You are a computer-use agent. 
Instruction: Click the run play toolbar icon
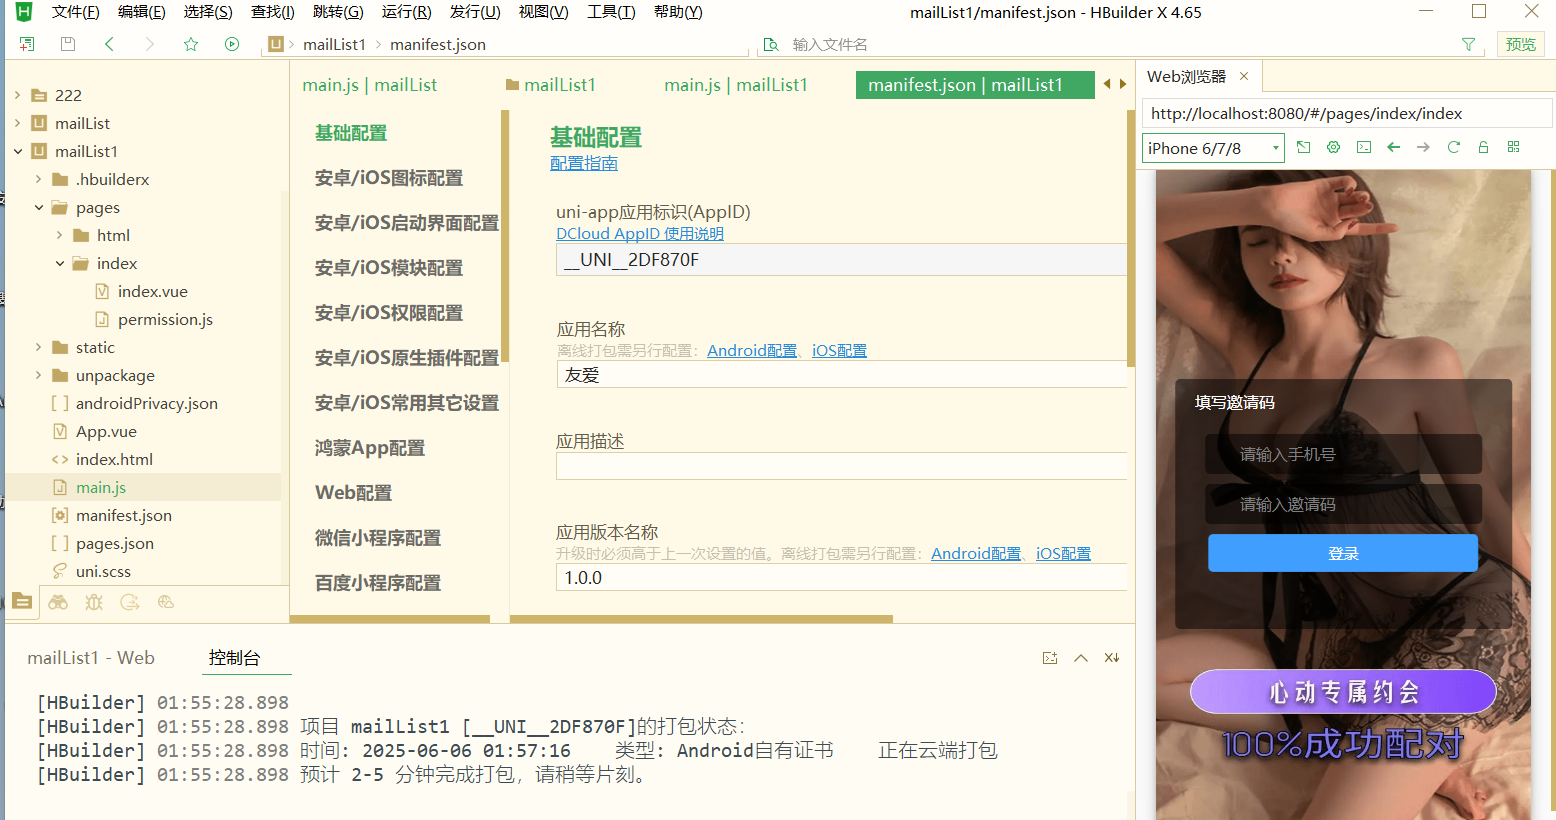coord(232,44)
